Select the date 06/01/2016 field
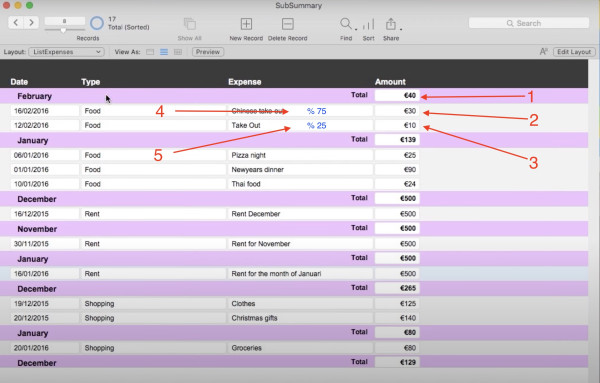600x383 pixels. point(44,155)
